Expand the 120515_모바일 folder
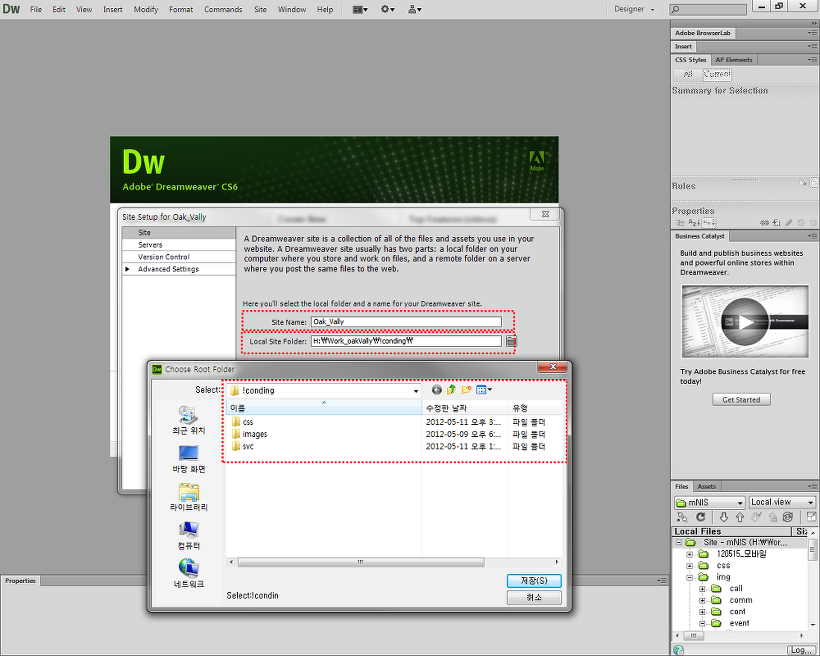The width and height of the screenshot is (820, 656). coord(690,554)
